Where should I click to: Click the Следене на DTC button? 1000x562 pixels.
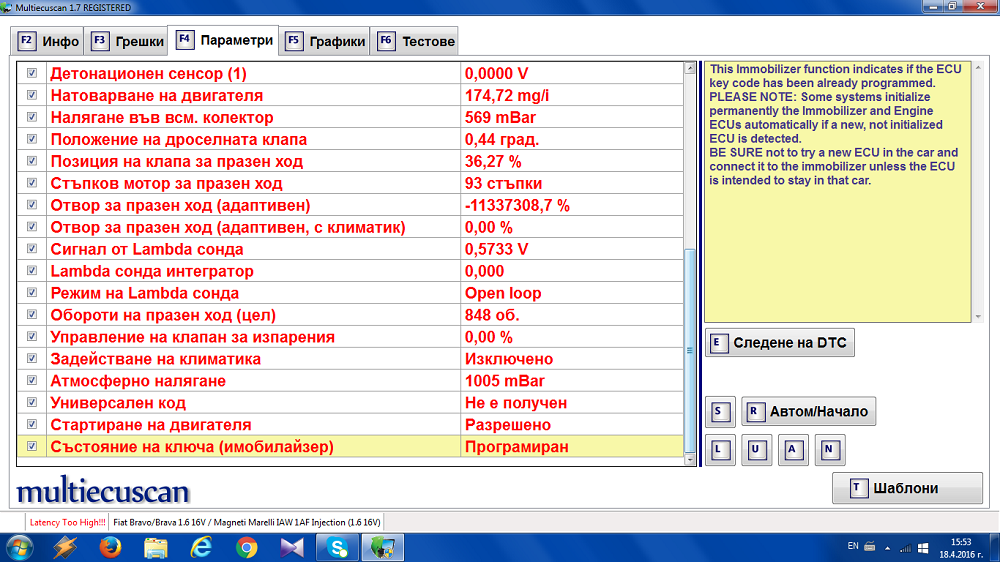[x=780, y=343]
